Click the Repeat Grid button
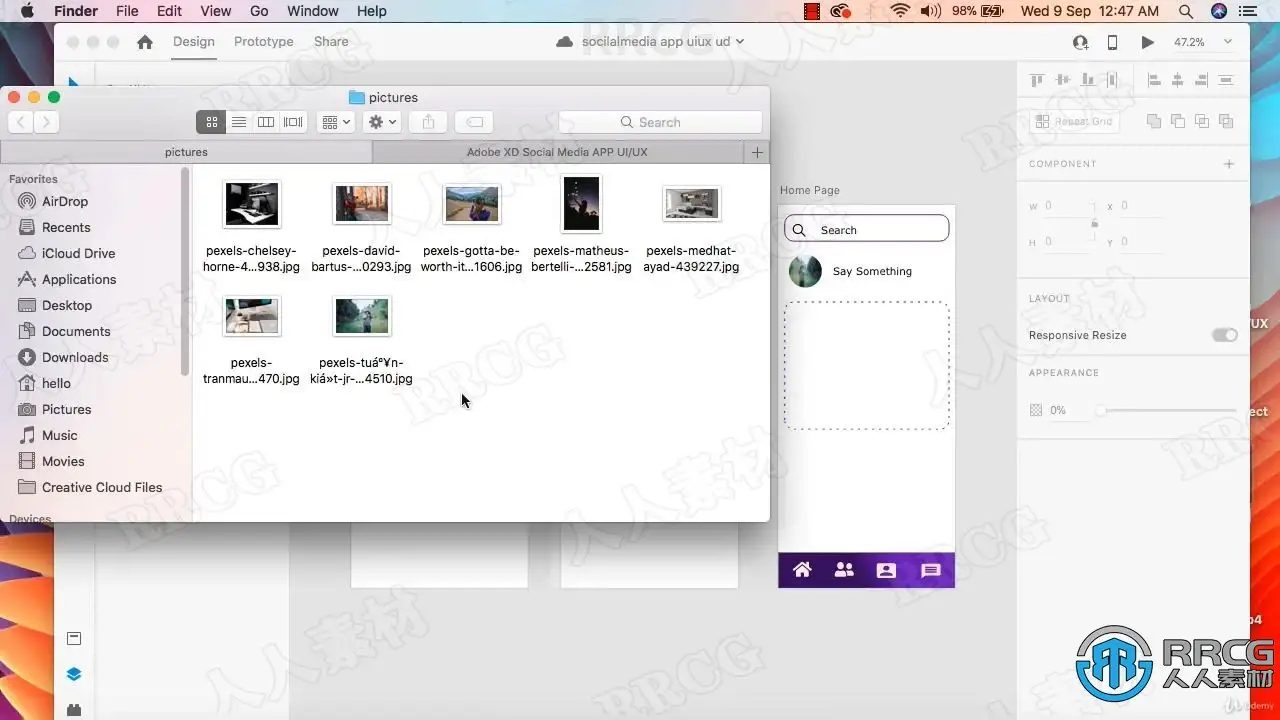Screen dimensions: 1280x720 [1074, 121]
